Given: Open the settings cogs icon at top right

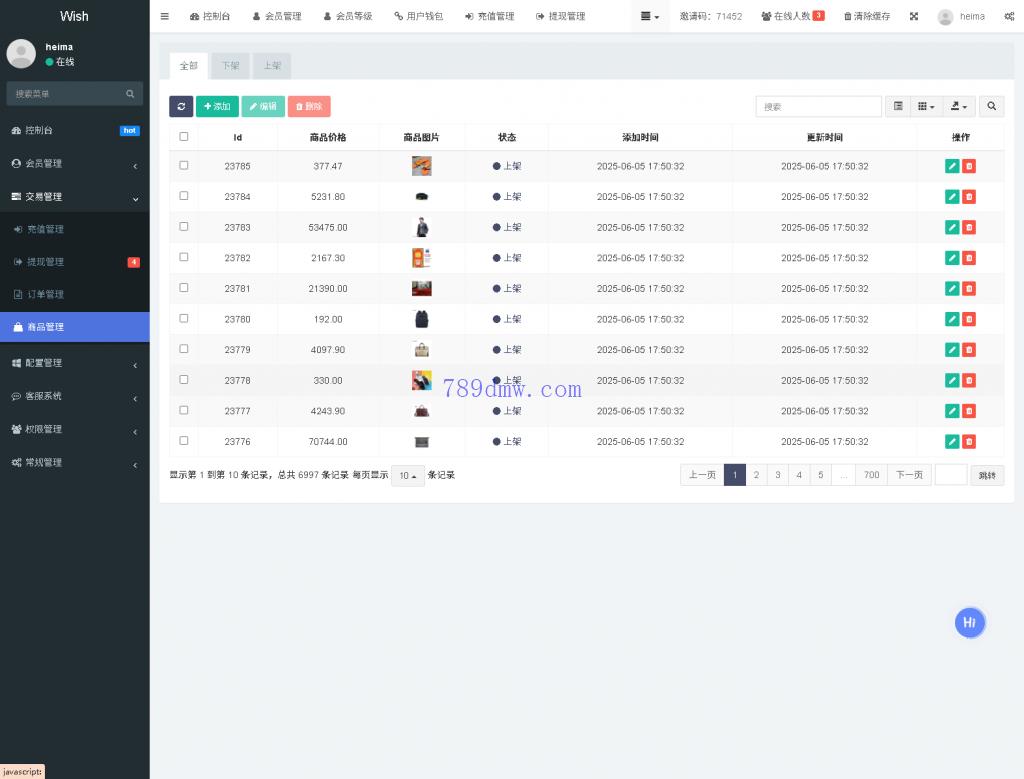Looking at the screenshot, I should 1008,16.
